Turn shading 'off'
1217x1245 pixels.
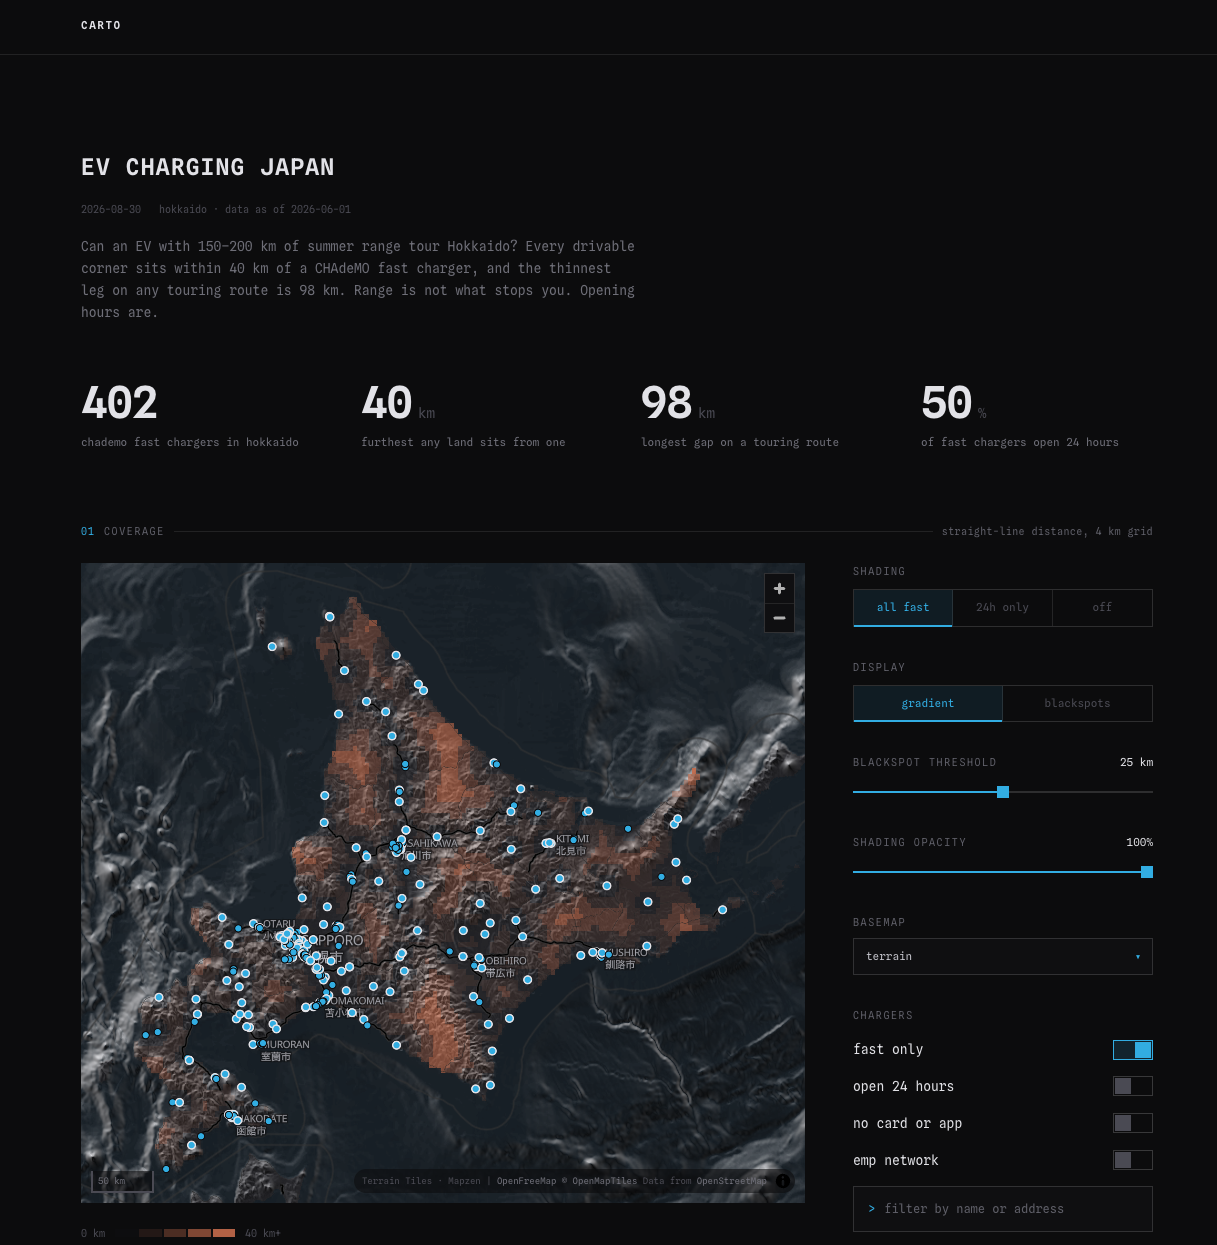(x=1102, y=608)
